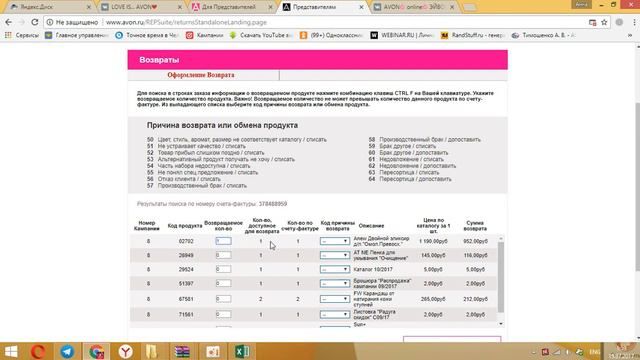Screen dimensions: 640x360
Task: Open Chrome three-dot menu
Action: pyautogui.click(x=634, y=22)
